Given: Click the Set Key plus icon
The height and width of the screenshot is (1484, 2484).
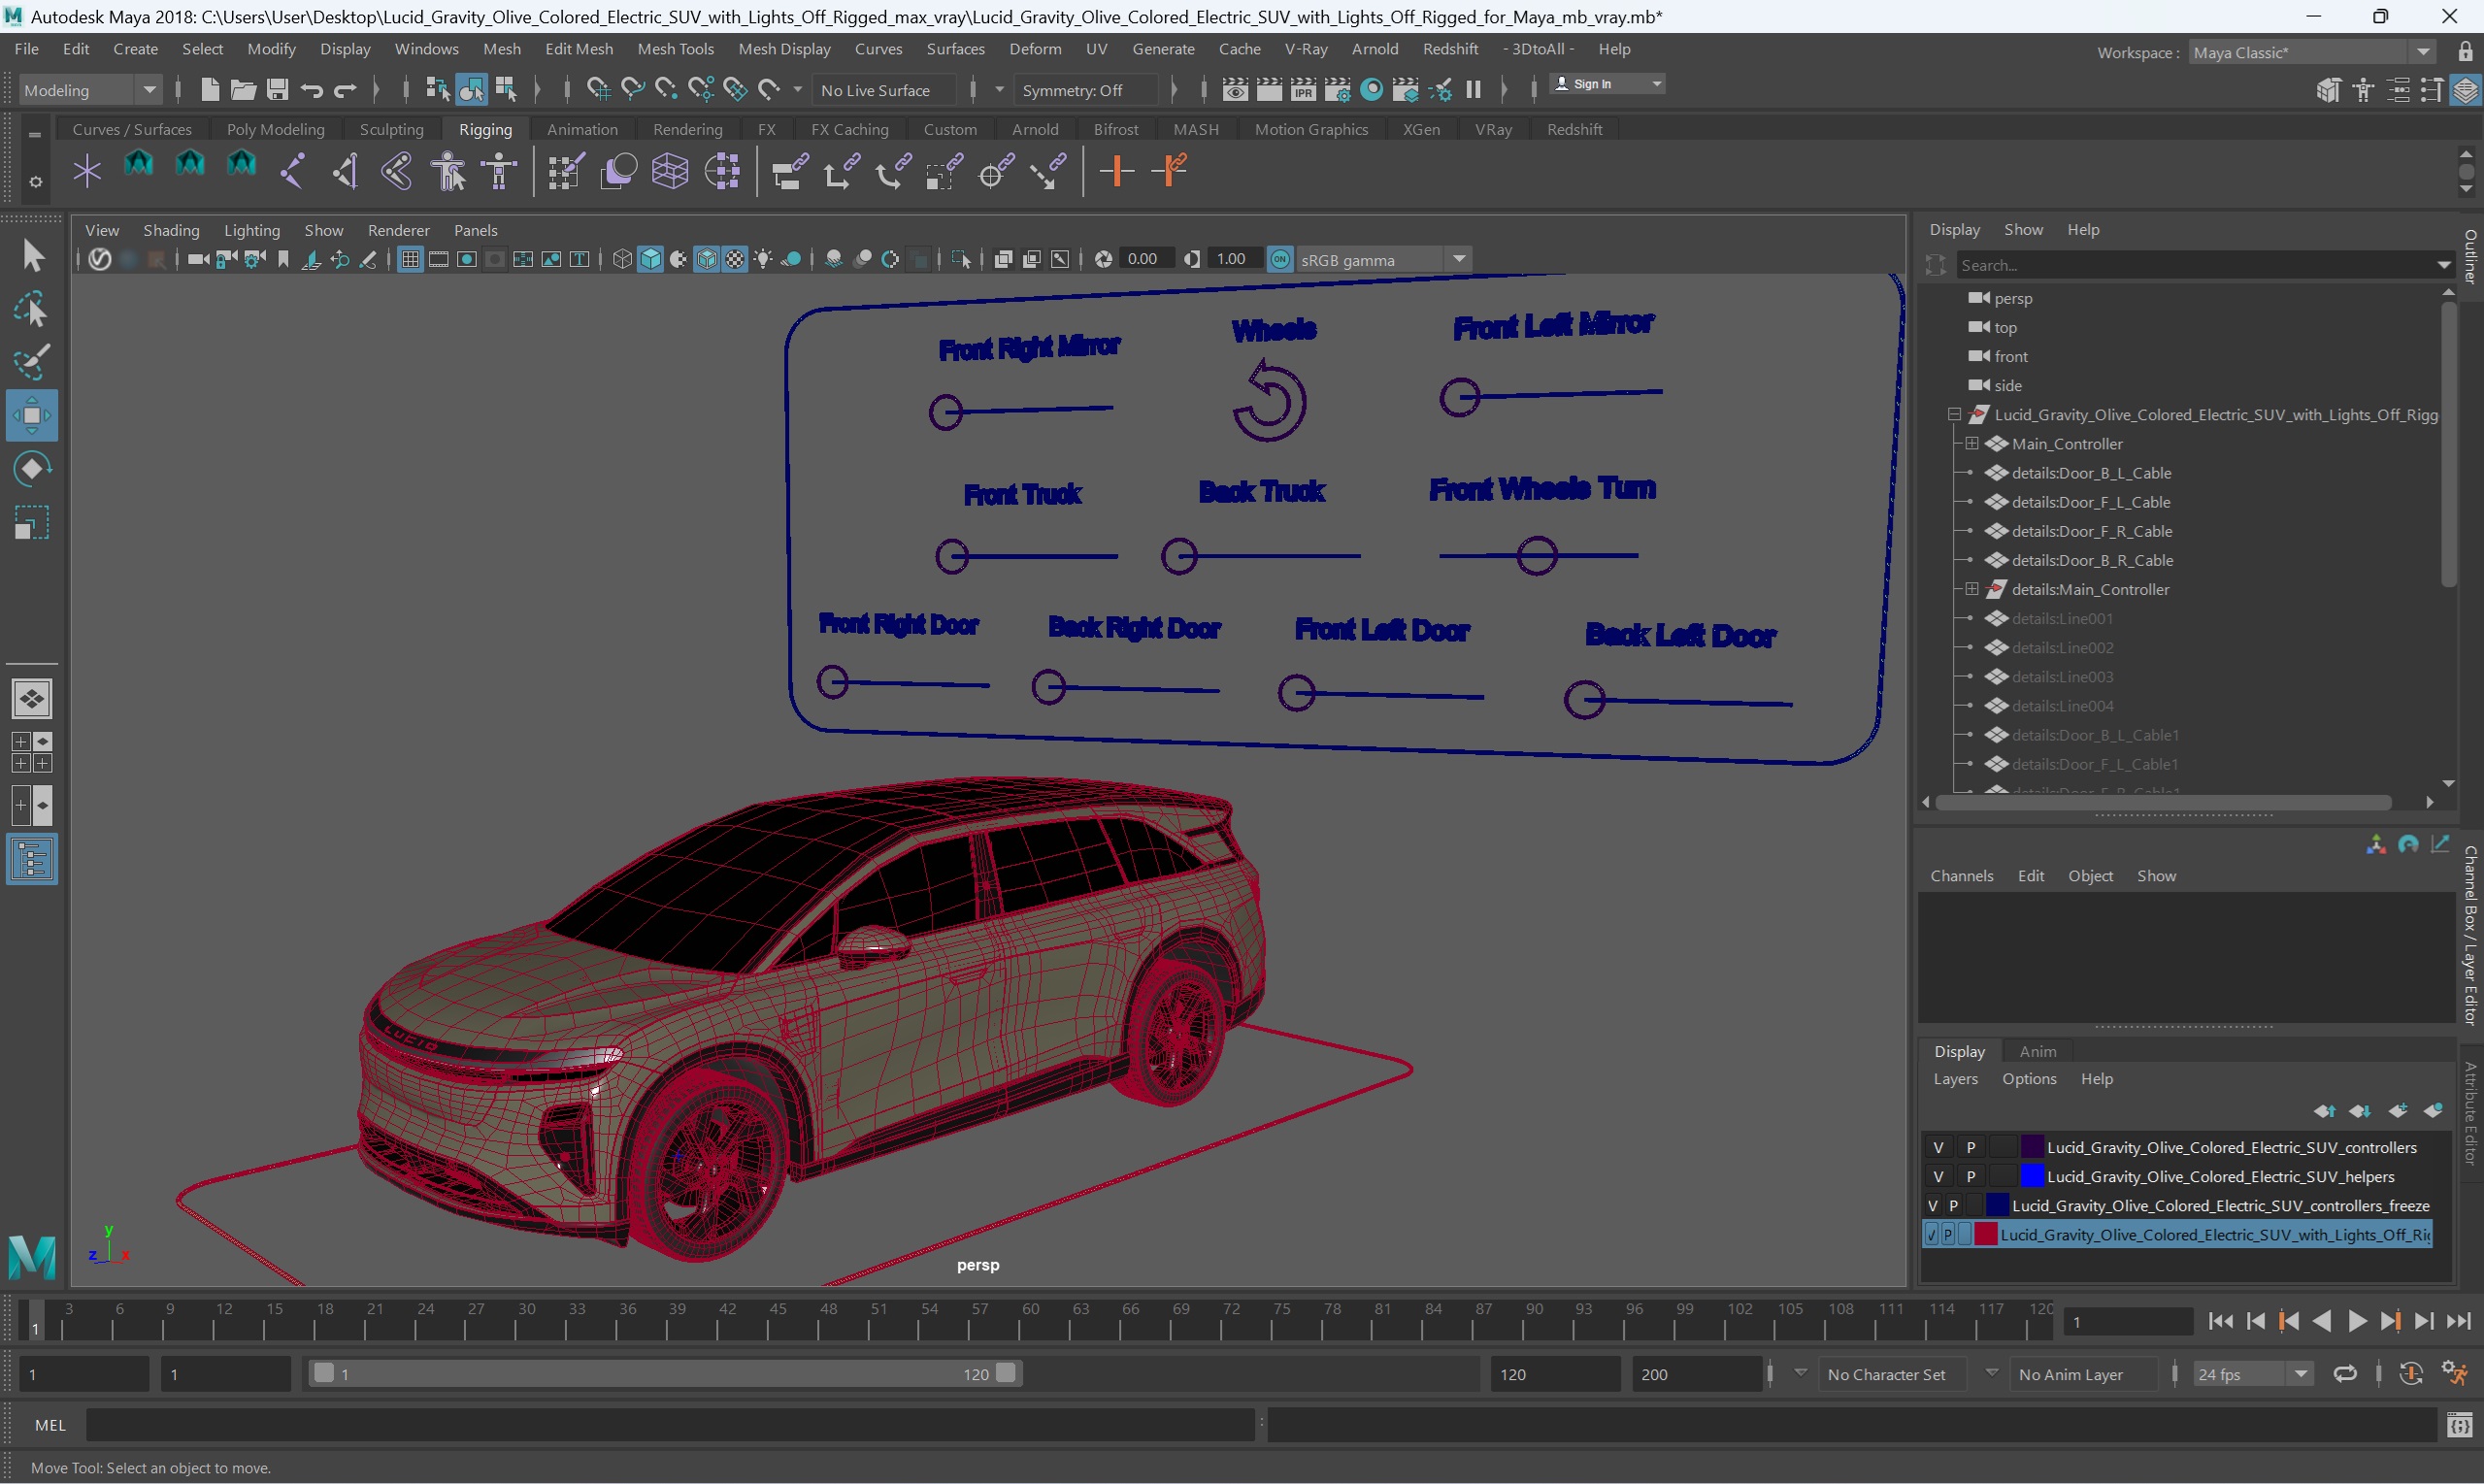Looking at the screenshot, I should (1116, 171).
